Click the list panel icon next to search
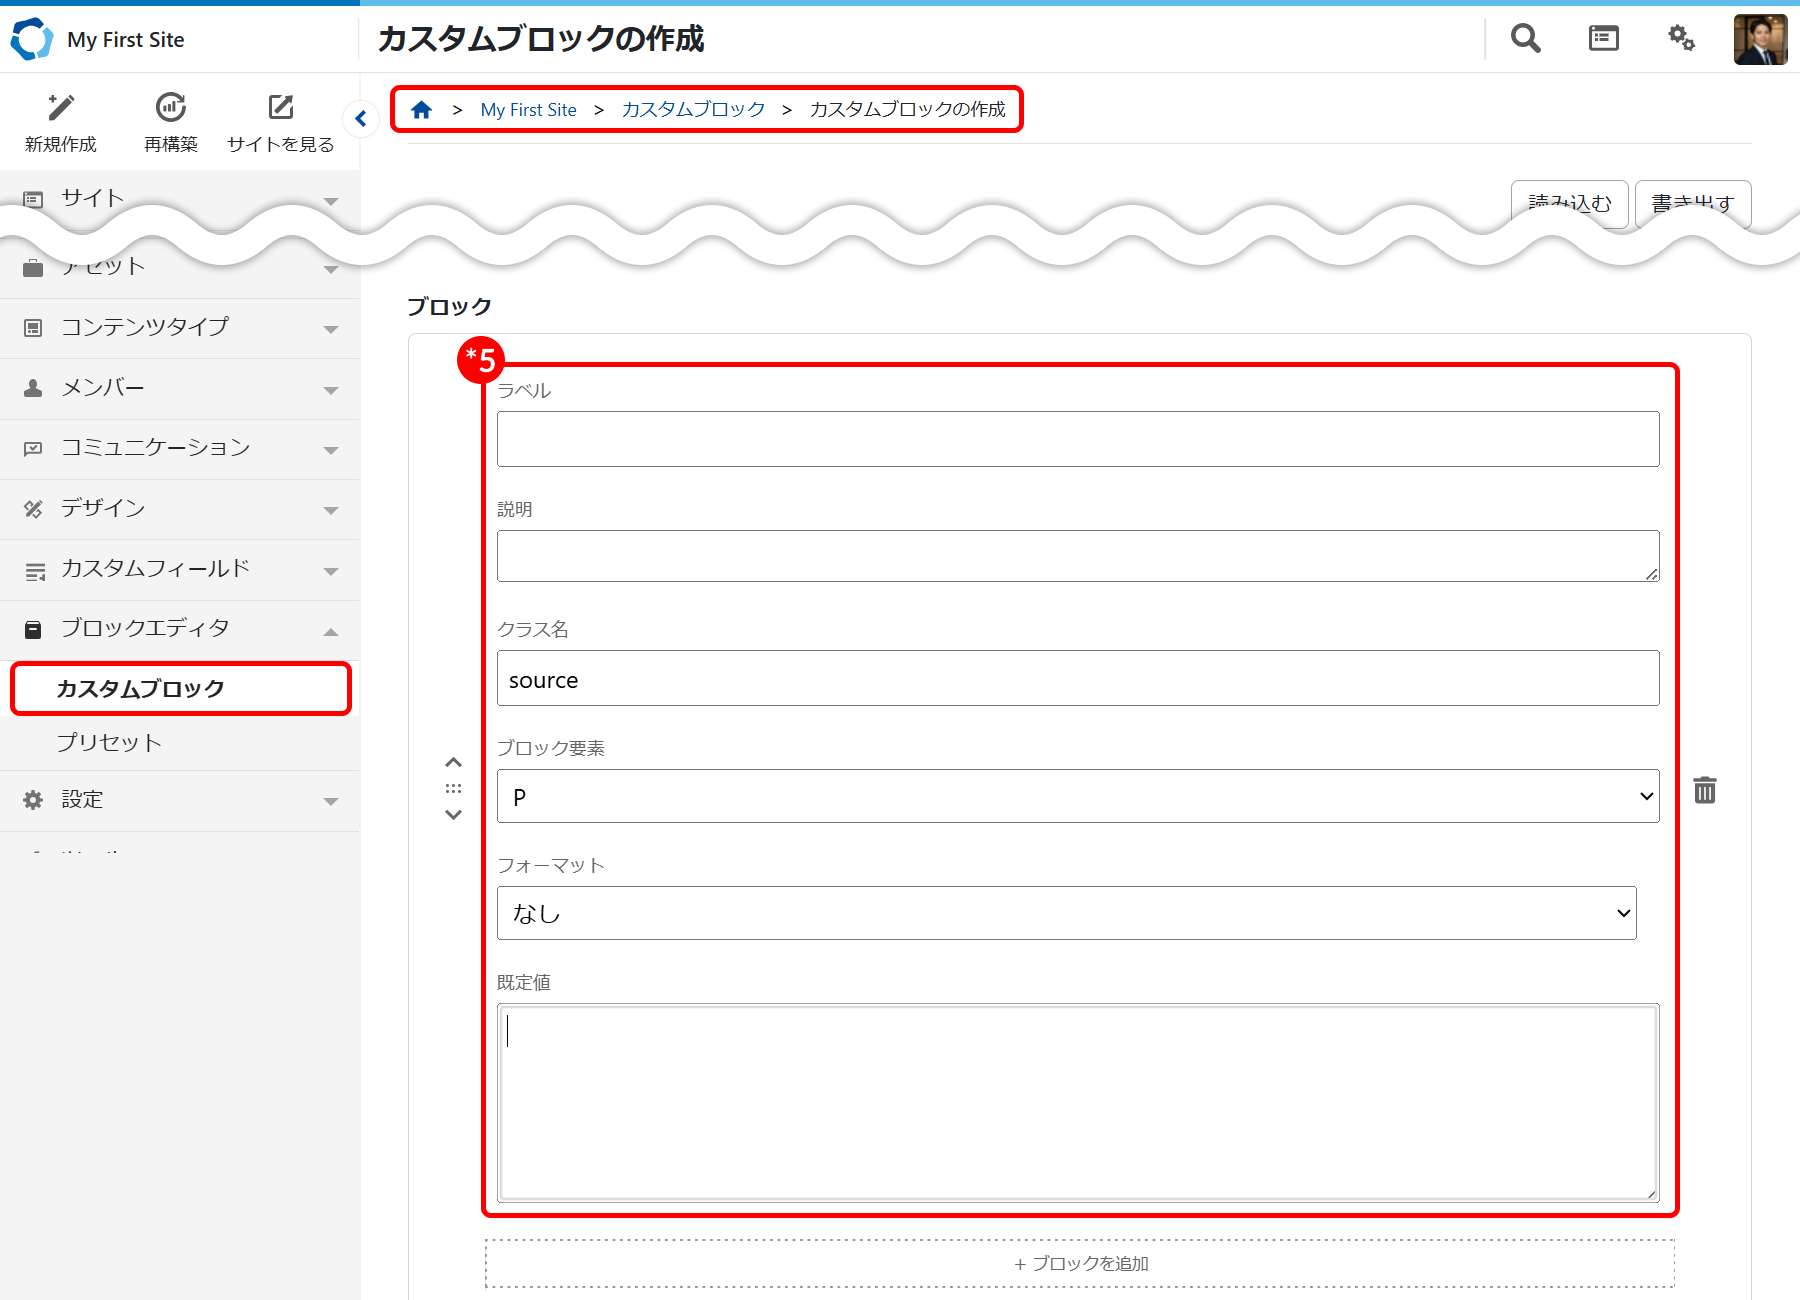 point(1602,38)
